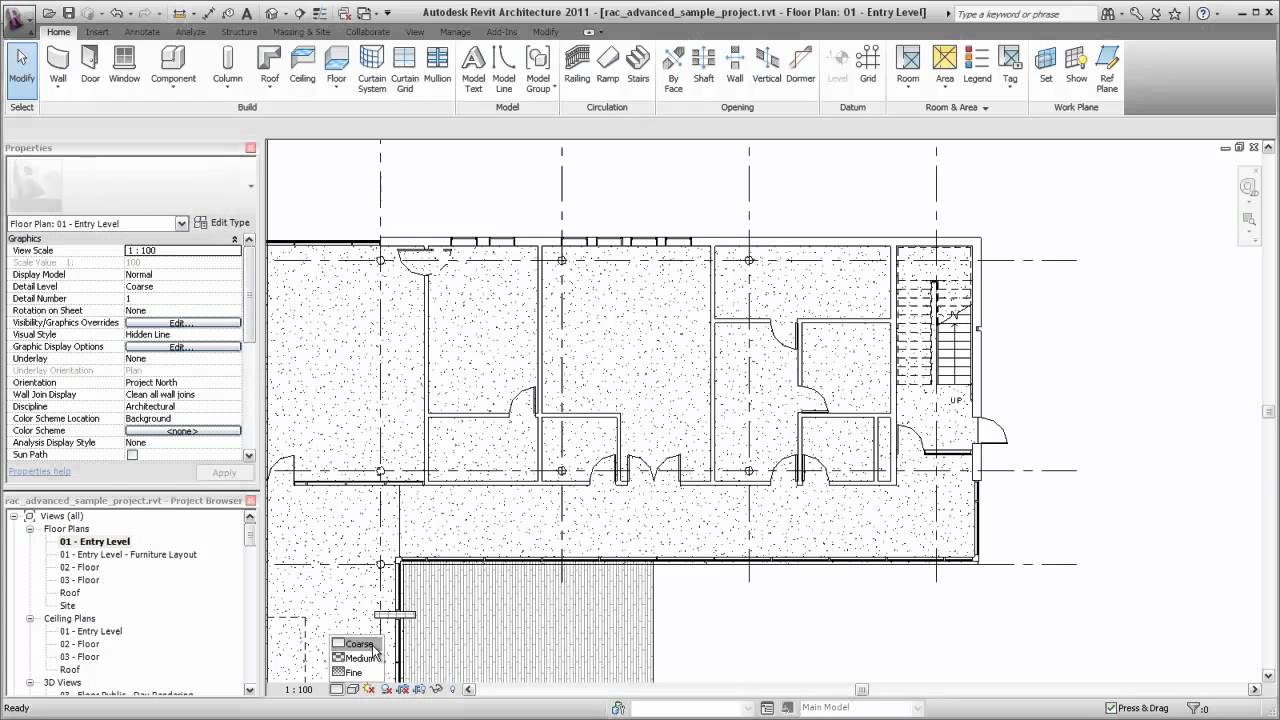Viewport: 1280px width, 720px height.
Task: Choose the Component tool
Action: 173,66
